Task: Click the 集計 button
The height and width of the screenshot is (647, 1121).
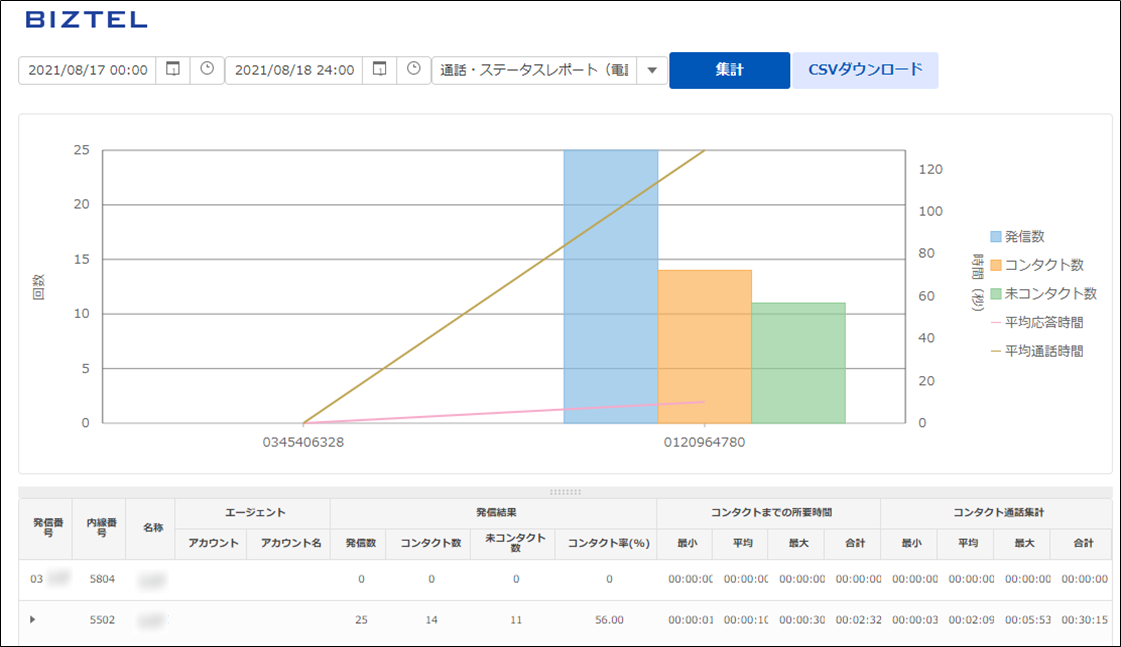Action: [729, 70]
